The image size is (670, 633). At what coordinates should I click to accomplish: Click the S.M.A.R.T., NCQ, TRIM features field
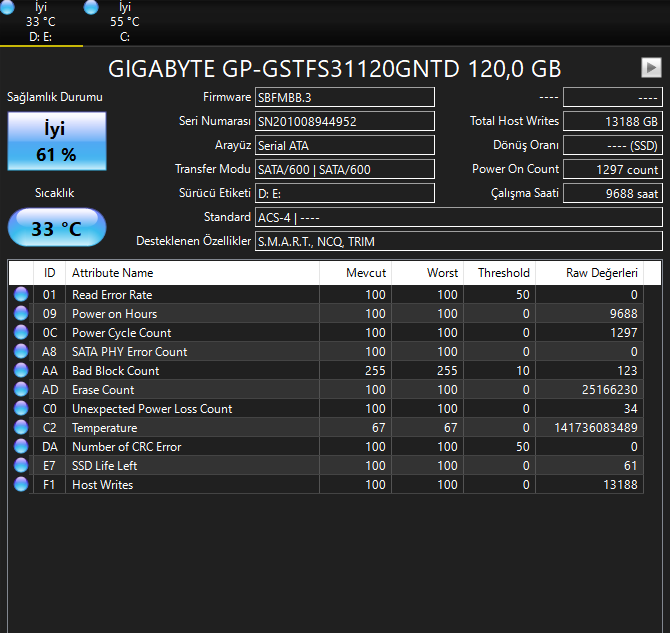(459, 241)
